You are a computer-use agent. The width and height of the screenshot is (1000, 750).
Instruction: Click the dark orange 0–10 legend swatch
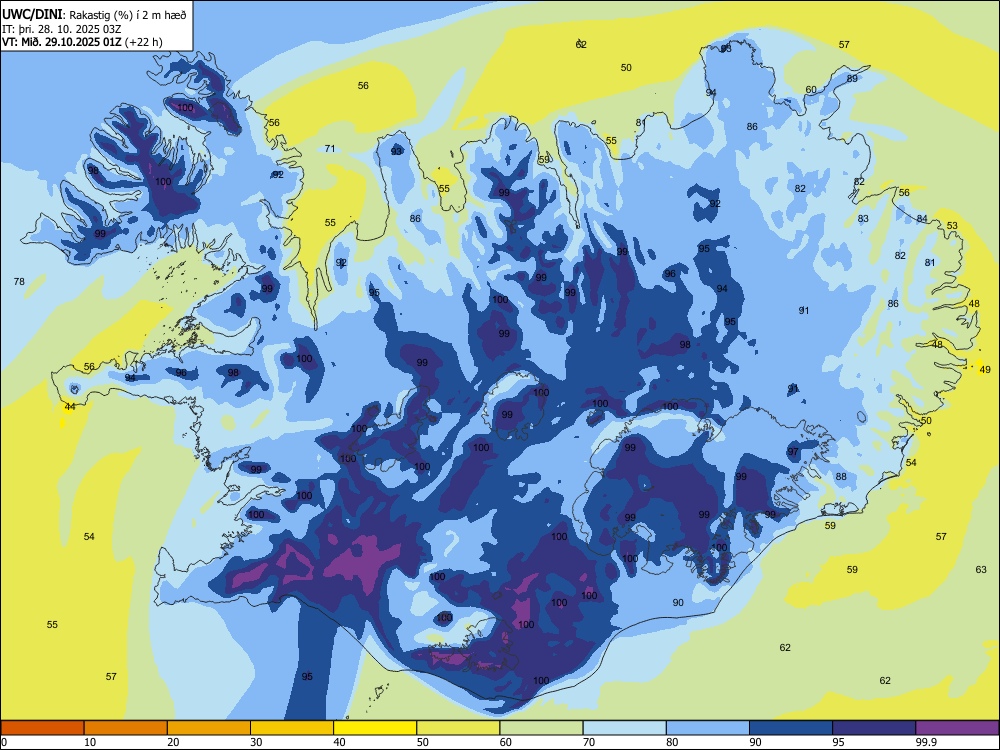[42, 728]
